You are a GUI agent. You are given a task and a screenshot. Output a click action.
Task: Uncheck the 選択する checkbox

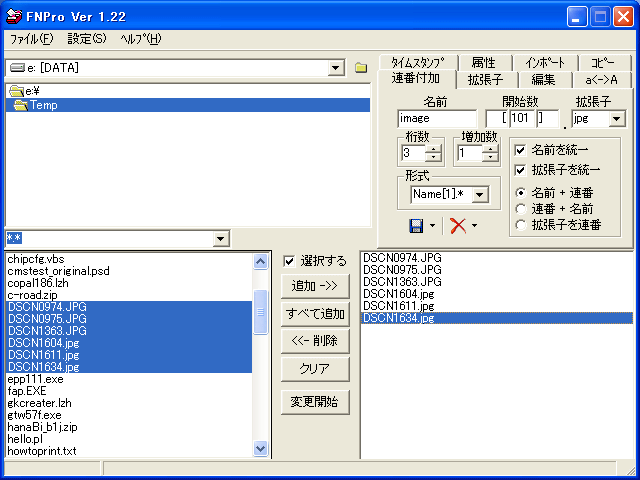point(290,261)
